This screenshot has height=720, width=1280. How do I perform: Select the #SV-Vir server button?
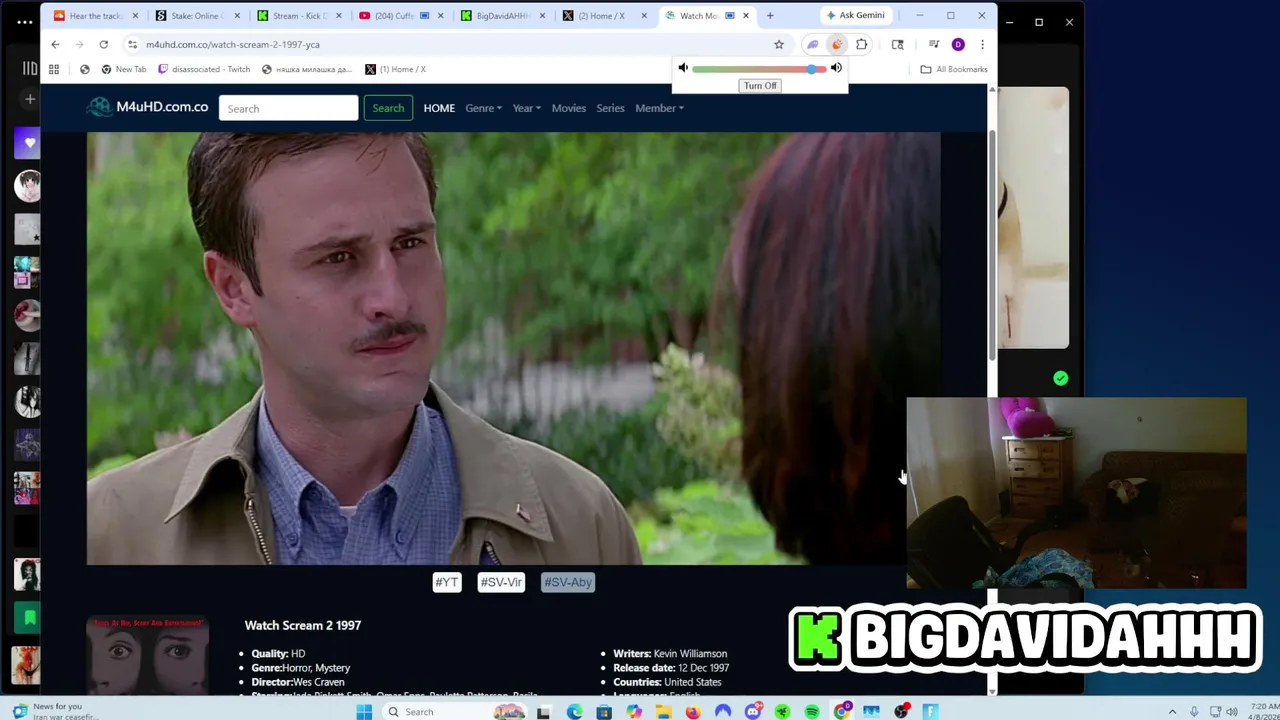[x=501, y=582]
